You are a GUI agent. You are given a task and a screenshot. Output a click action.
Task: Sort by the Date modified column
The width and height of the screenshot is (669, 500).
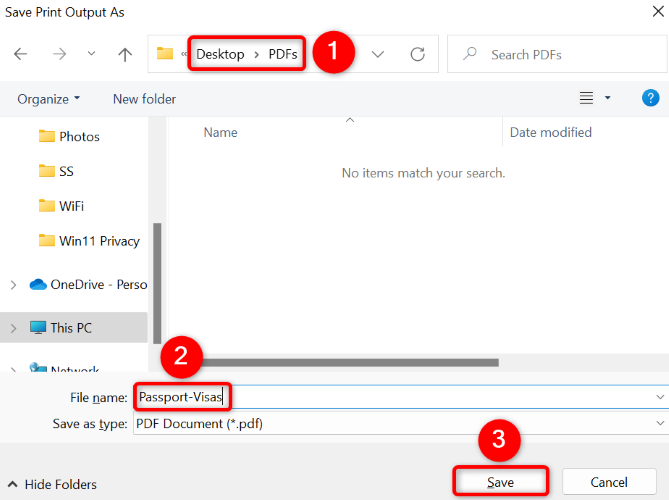point(550,132)
